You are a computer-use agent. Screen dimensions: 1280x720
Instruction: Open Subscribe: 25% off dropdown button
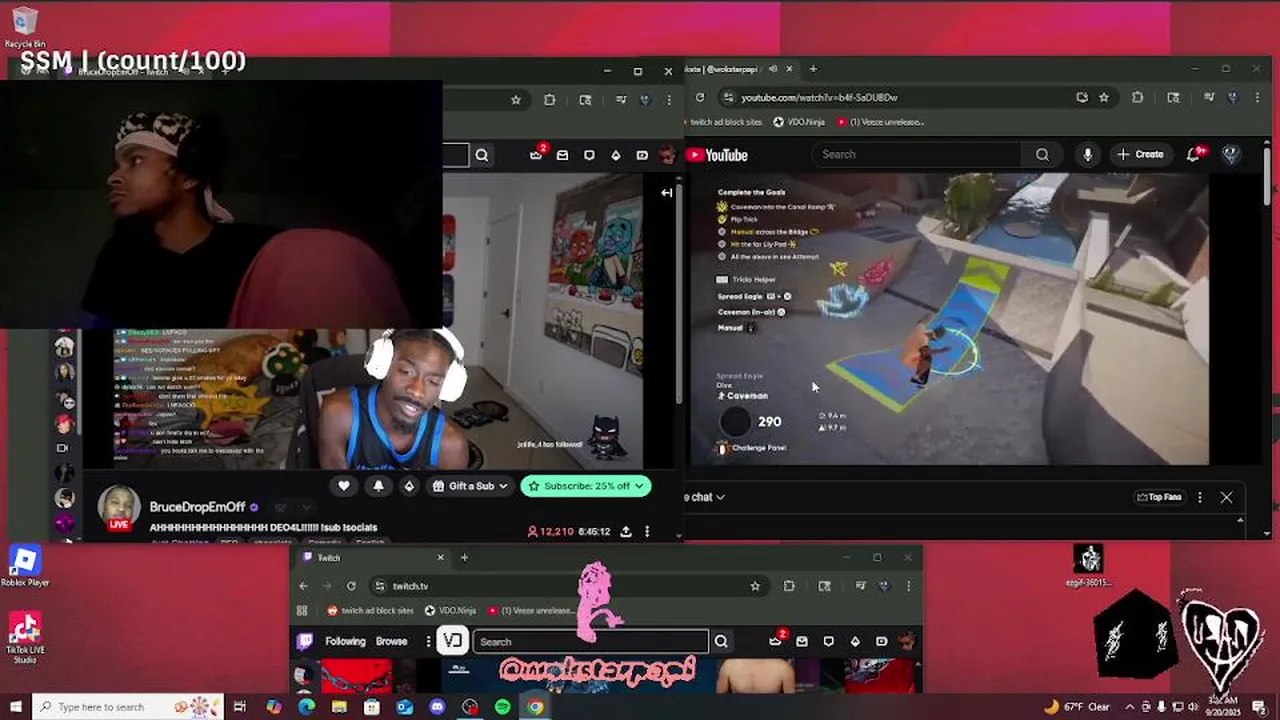pos(586,486)
